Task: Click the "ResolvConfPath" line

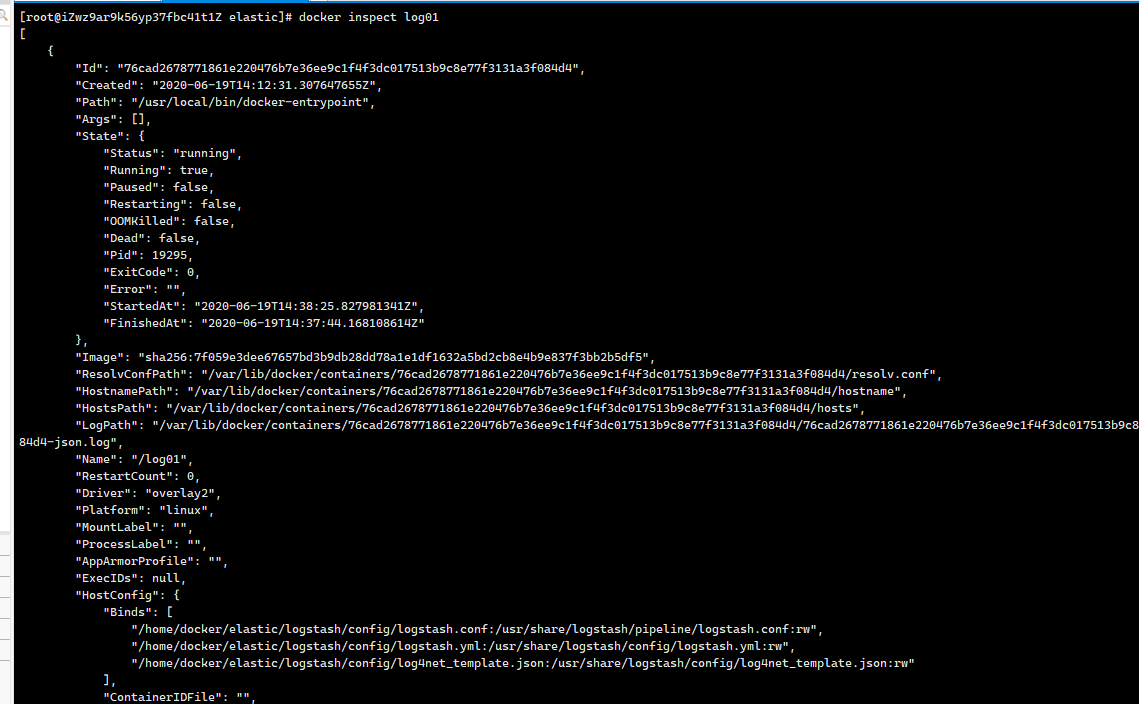Action: pyautogui.click(x=508, y=374)
